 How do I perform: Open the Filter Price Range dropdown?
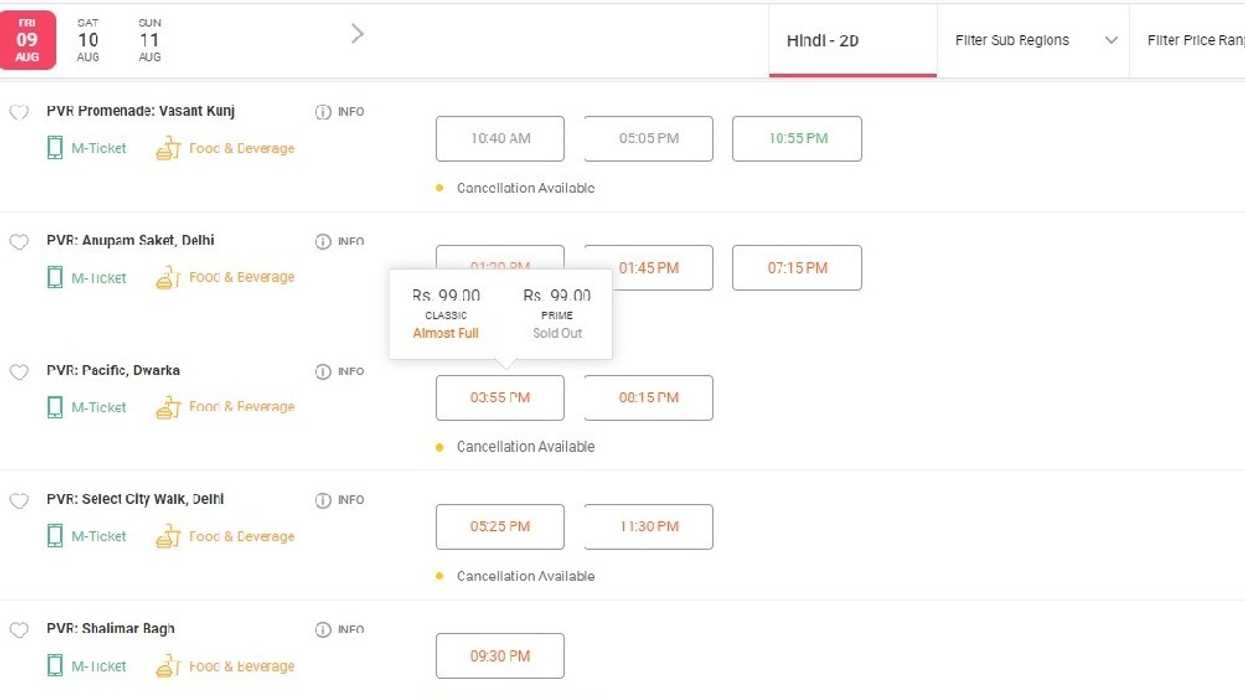(1195, 41)
